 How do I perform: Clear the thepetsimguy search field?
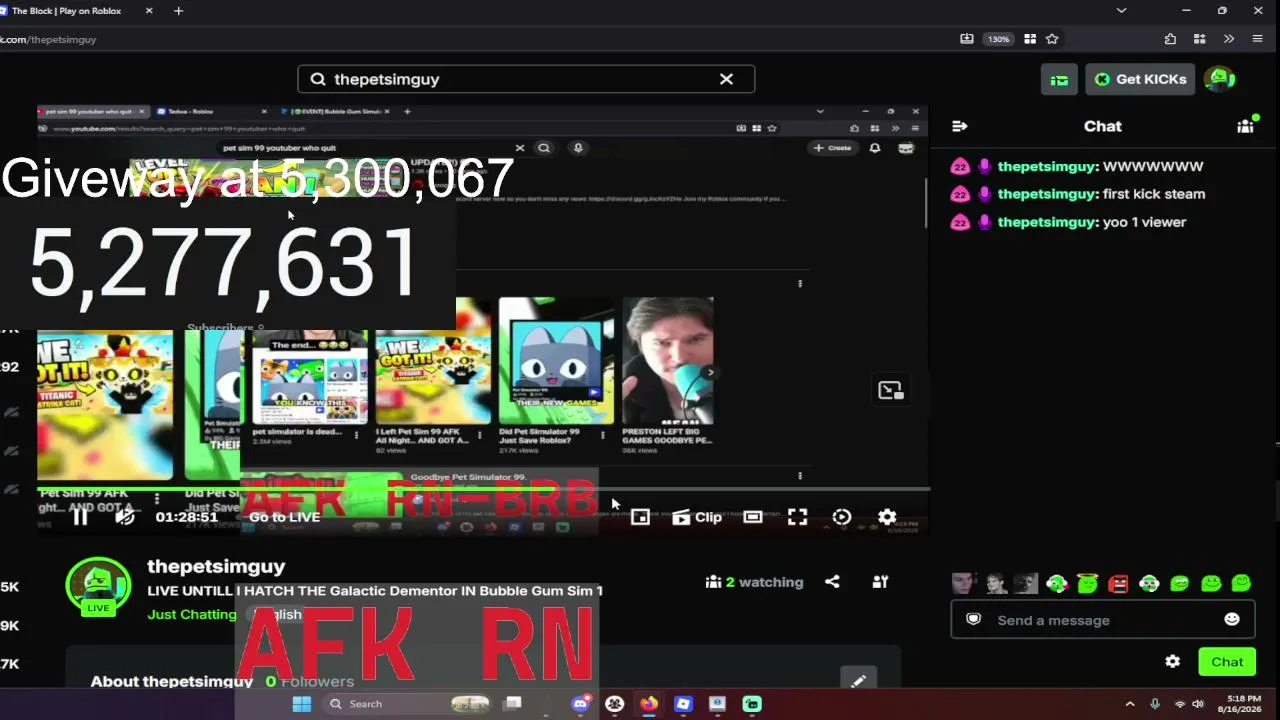pos(726,79)
